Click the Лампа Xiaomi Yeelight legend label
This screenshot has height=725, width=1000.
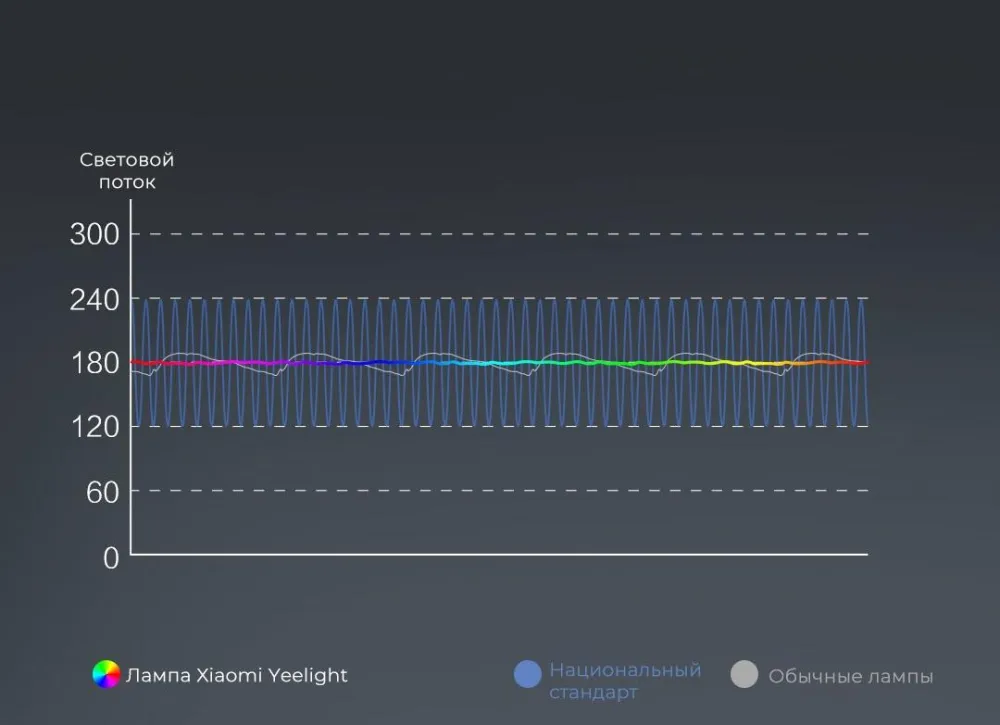(237, 675)
